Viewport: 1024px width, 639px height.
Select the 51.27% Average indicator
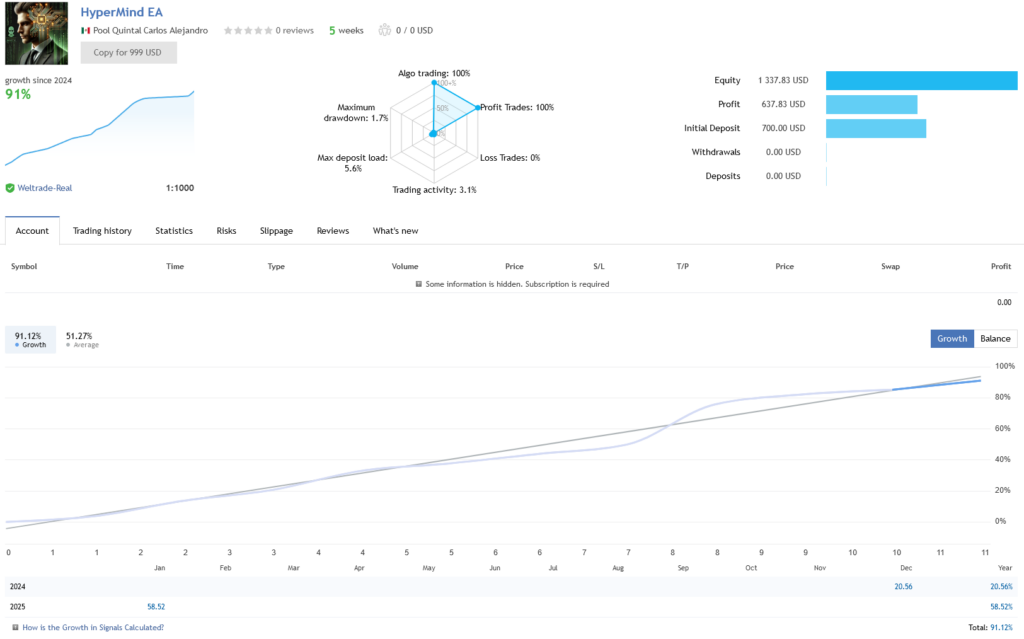point(82,340)
